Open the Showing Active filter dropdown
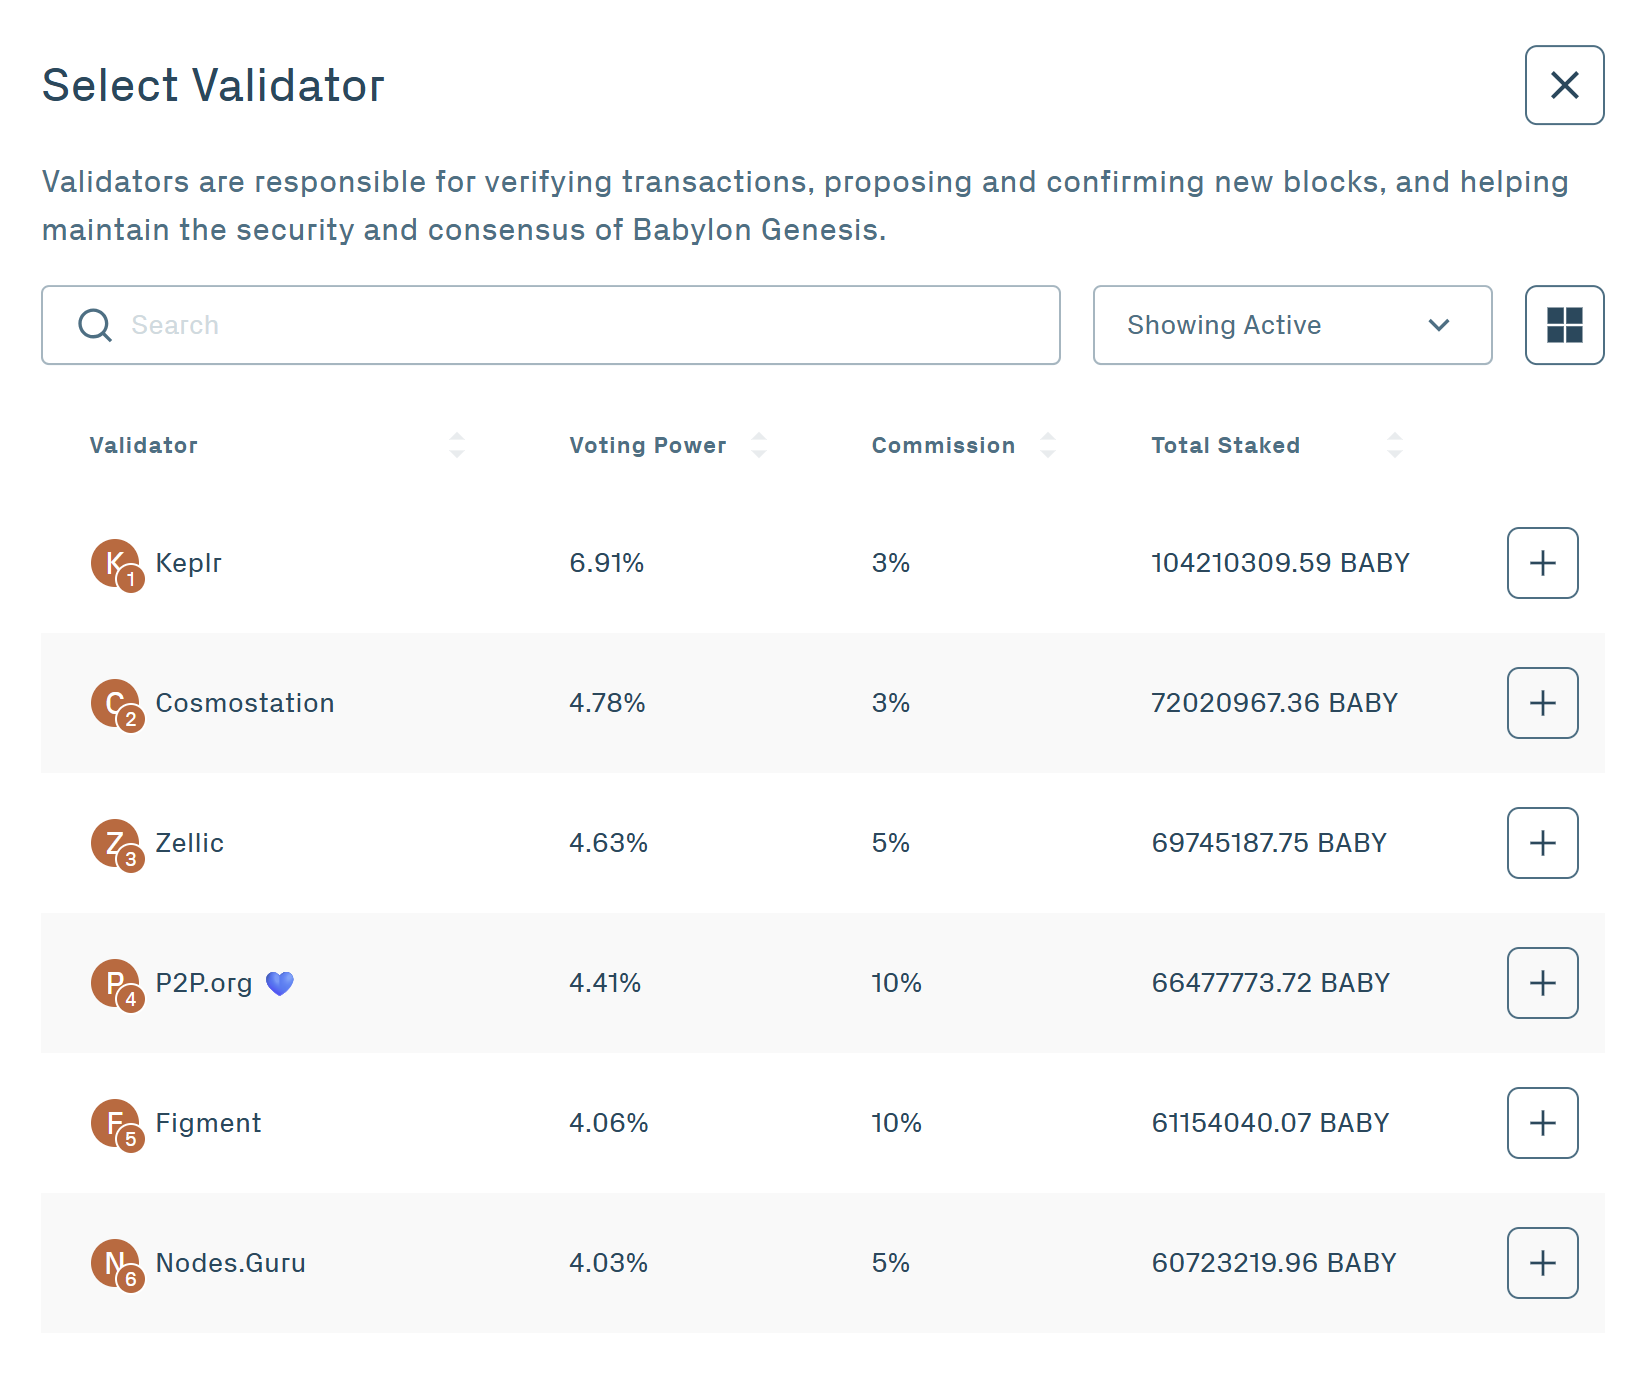This screenshot has width=1649, height=1373. tap(1291, 325)
